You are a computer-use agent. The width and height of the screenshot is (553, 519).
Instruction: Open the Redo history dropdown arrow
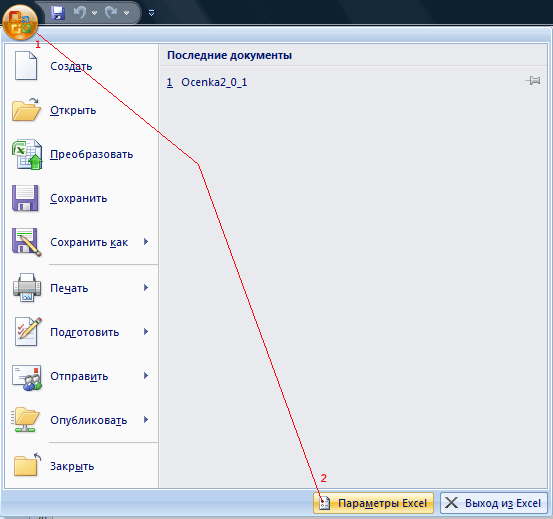127,13
